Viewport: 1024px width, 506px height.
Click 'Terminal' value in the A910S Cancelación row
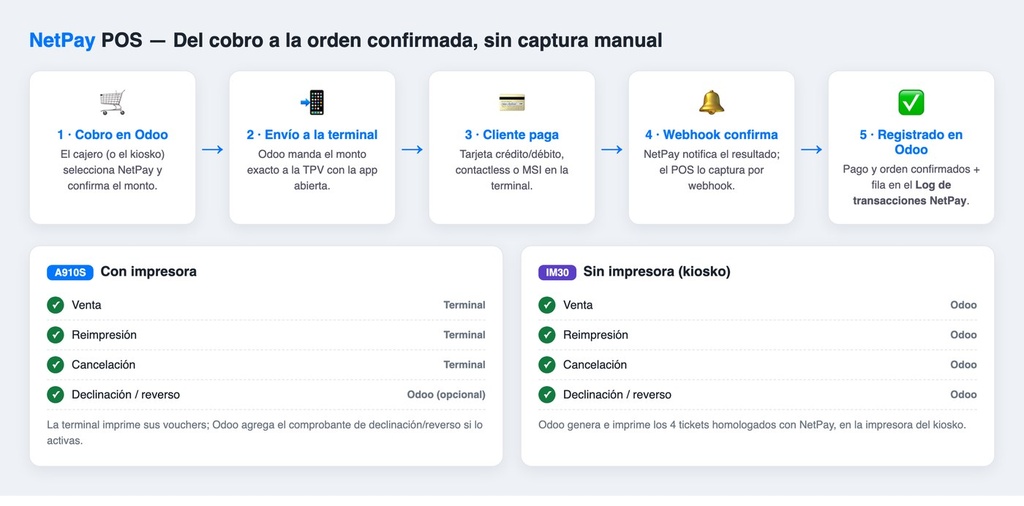coord(464,364)
